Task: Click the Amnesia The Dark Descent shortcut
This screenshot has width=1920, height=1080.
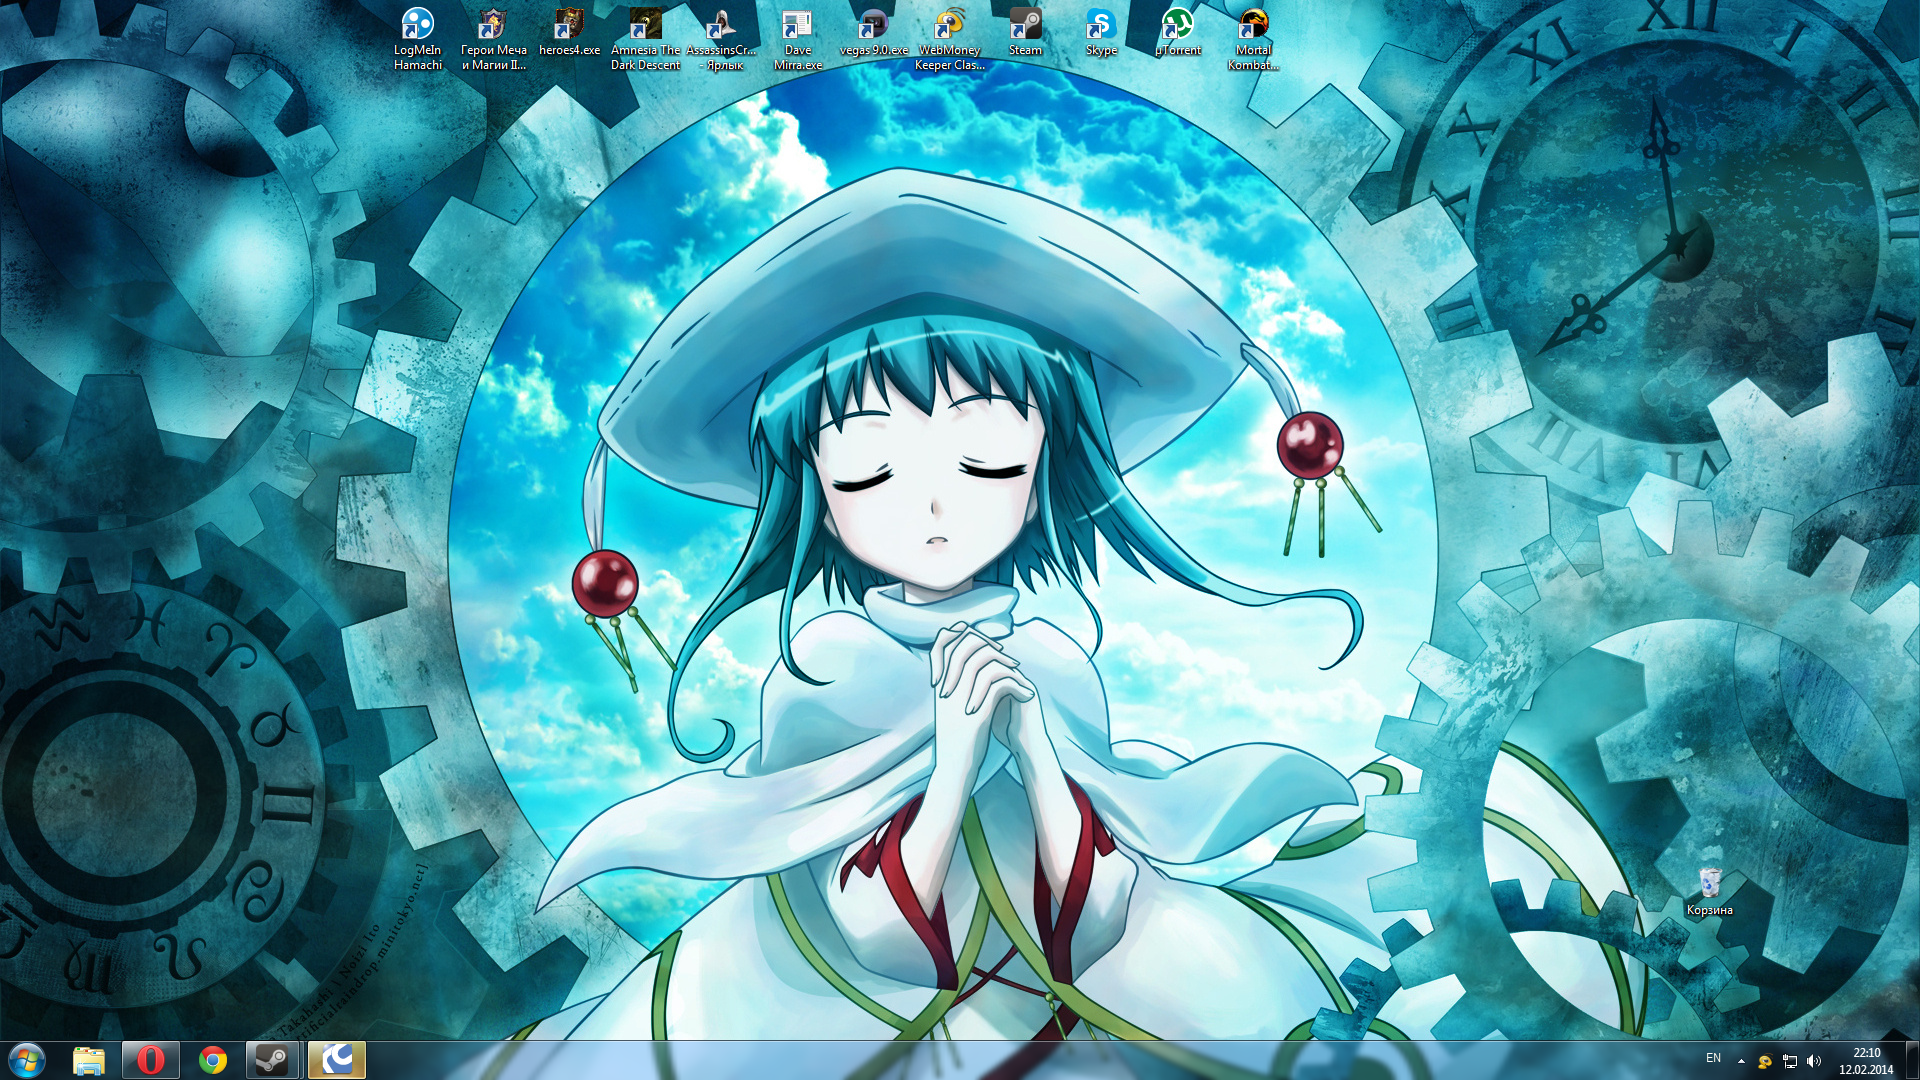Action: (x=645, y=26)
